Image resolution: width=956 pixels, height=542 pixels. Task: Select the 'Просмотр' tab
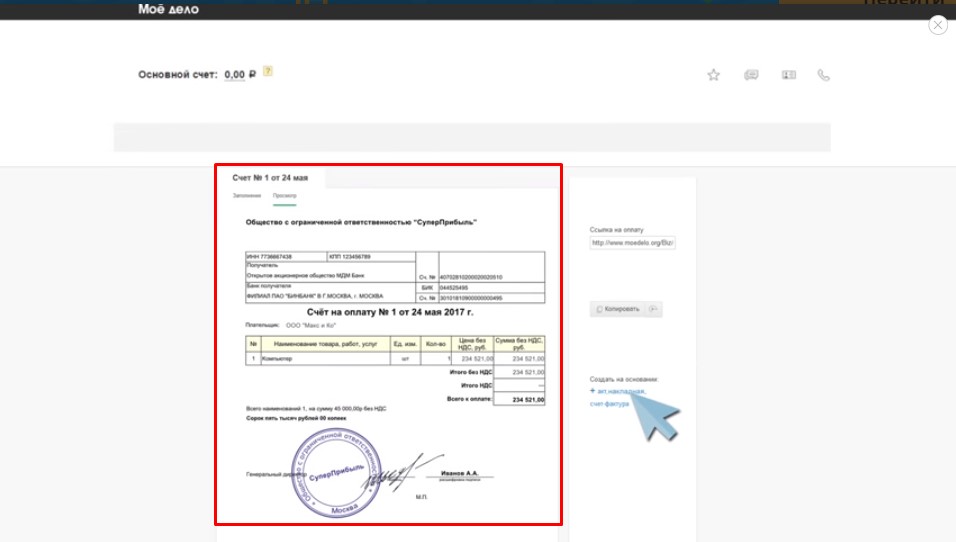[284, 195]
